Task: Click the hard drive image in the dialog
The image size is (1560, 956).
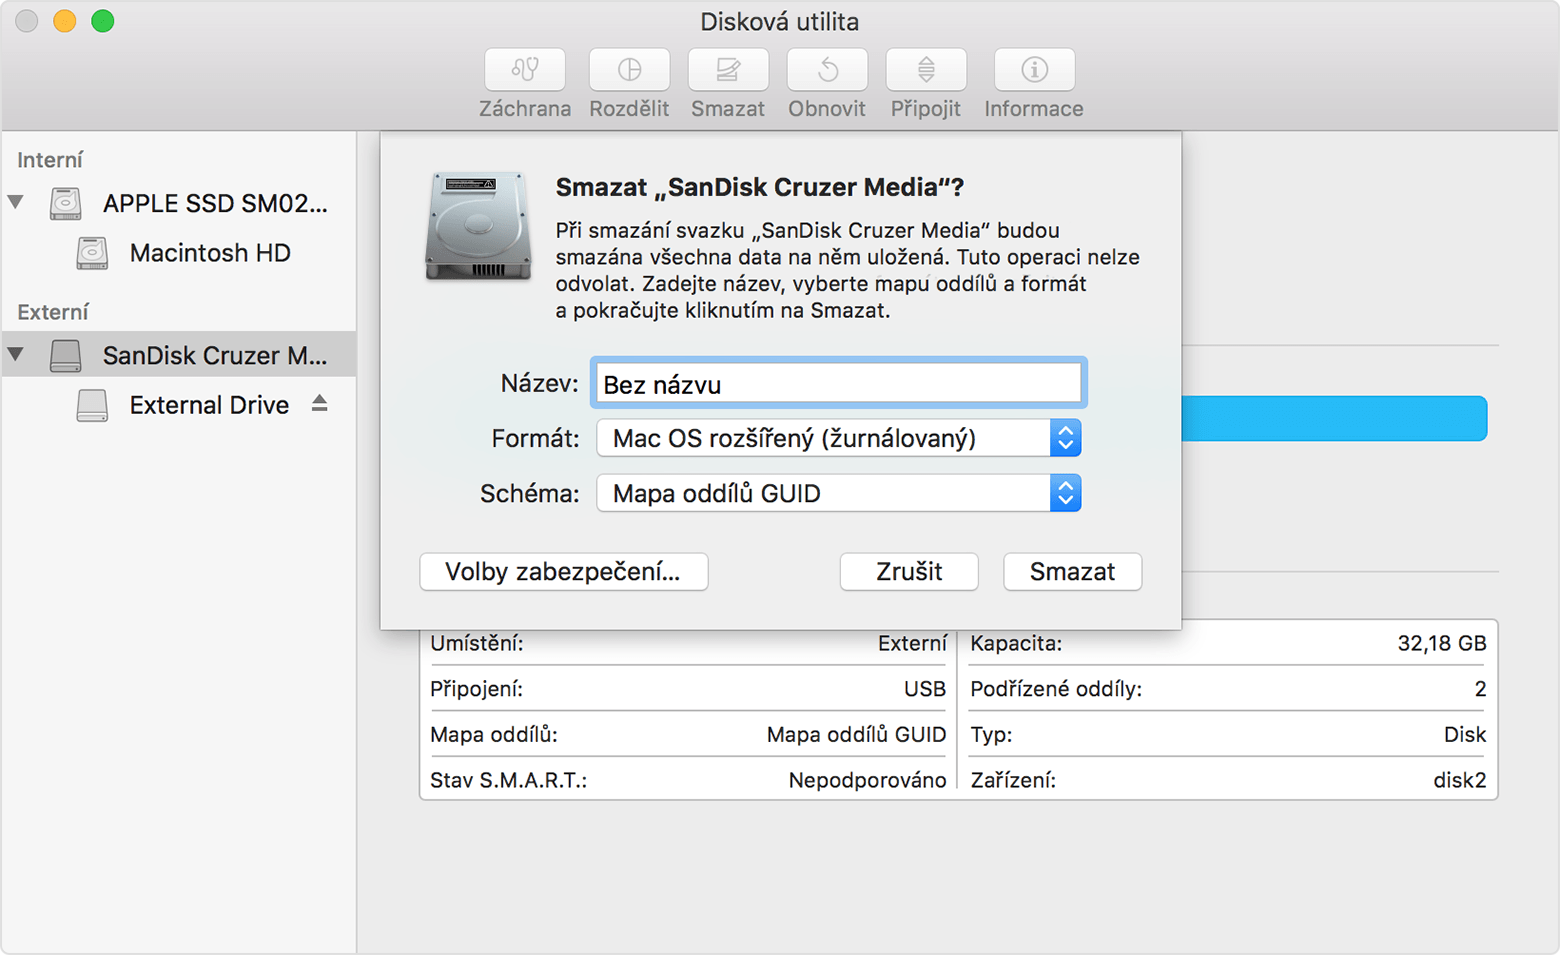Action: click(478, 226)
